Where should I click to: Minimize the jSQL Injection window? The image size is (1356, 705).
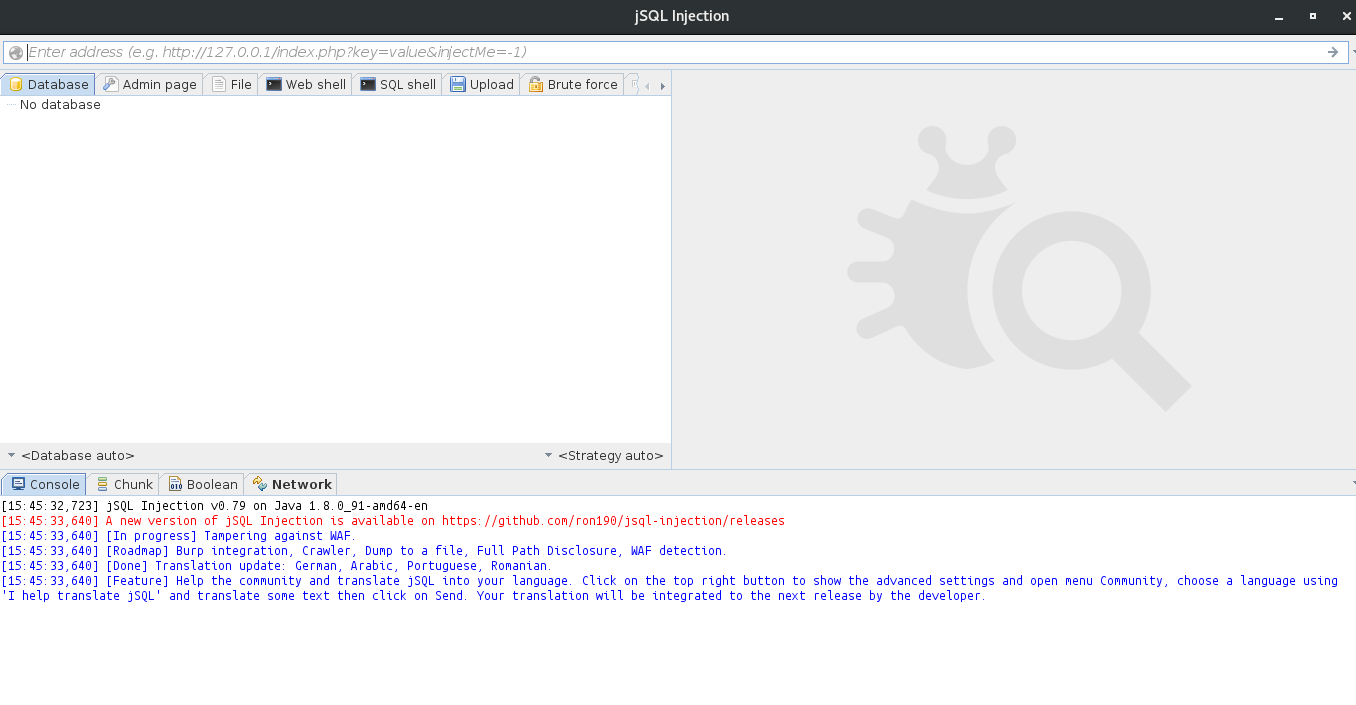click(x=1279, y=17)
